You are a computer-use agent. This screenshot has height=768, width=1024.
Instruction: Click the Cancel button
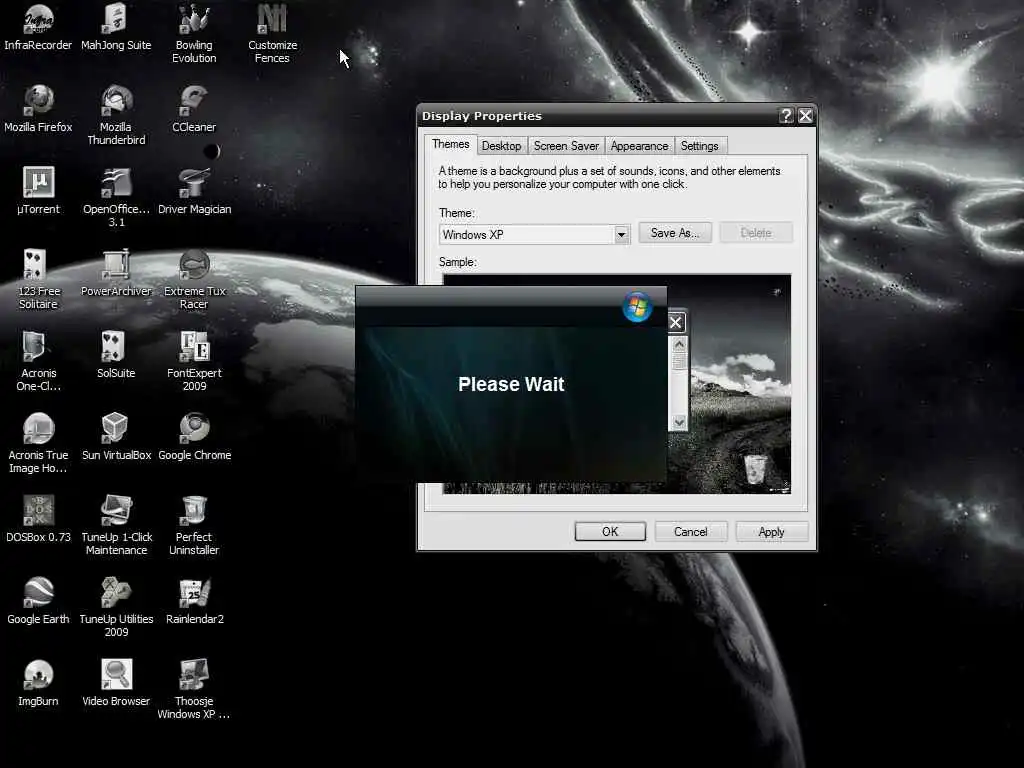tap(690, 532)
